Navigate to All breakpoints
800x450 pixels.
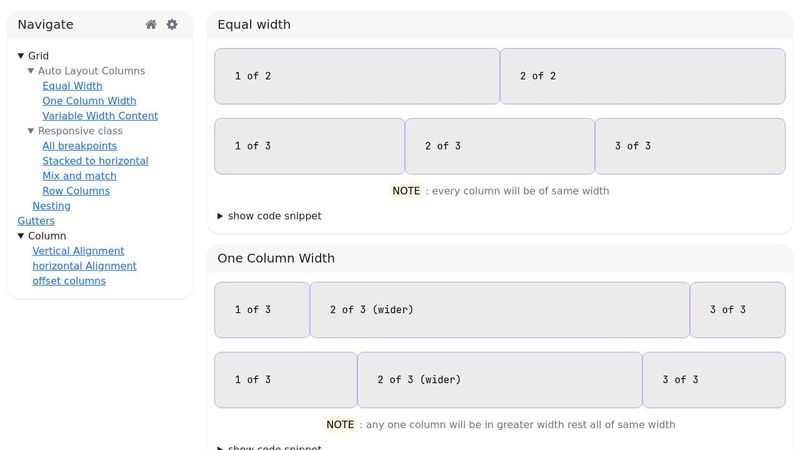[79, 146]
